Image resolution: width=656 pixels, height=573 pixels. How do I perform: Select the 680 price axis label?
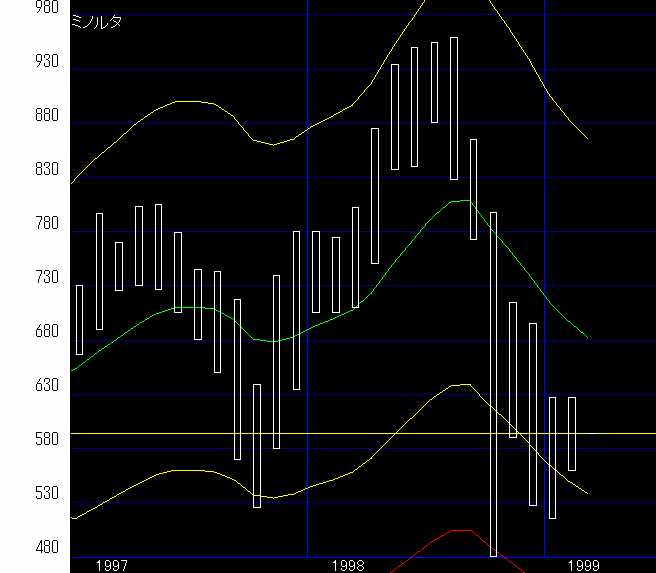[x=18, y=331]
